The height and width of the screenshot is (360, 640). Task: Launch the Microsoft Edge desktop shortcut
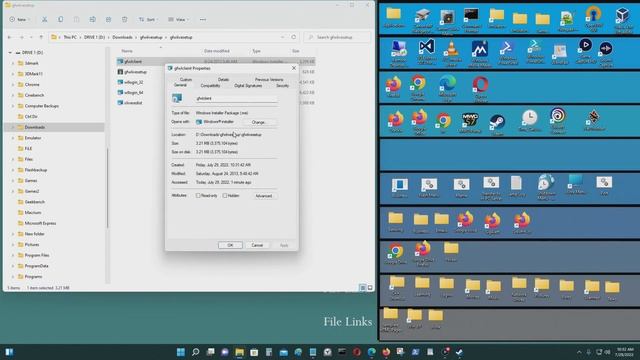coord(447,88)
